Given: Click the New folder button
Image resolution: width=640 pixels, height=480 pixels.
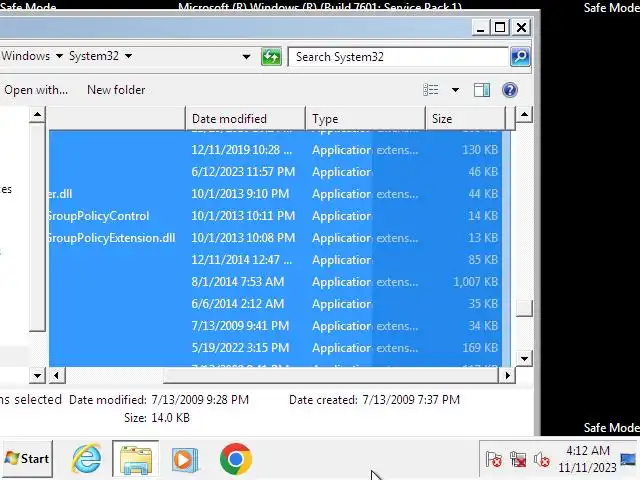Looking at the screenshot, I should [116, 90].
